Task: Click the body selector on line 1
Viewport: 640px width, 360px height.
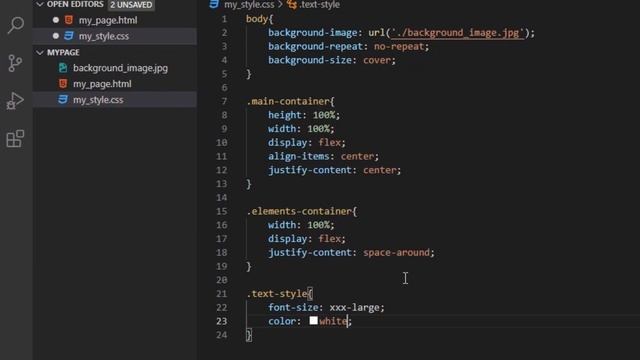Action: [257, 19]
